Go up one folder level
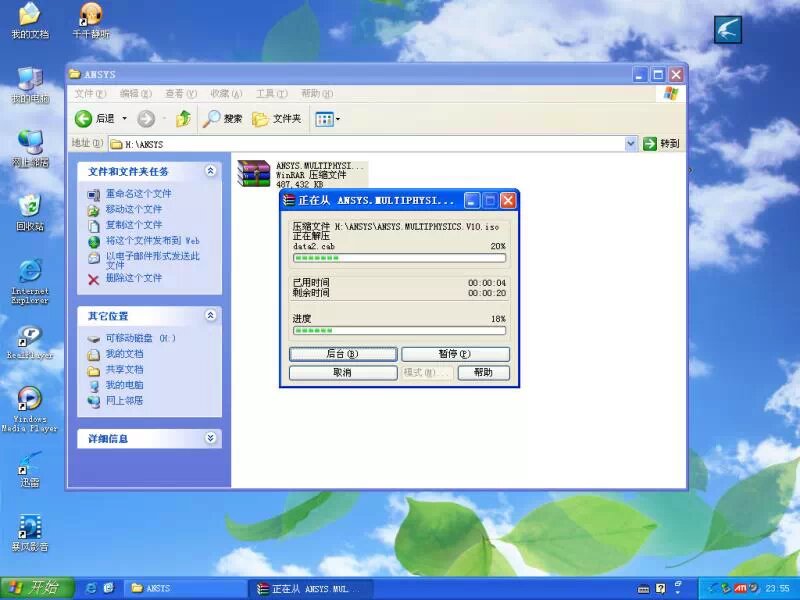Screen dimensions: 800x600 coord(183,119)
